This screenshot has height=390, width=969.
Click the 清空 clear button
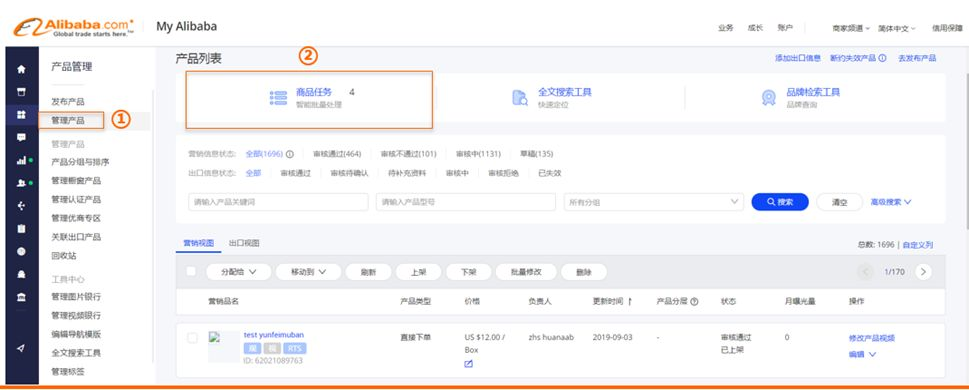point(839,202)
